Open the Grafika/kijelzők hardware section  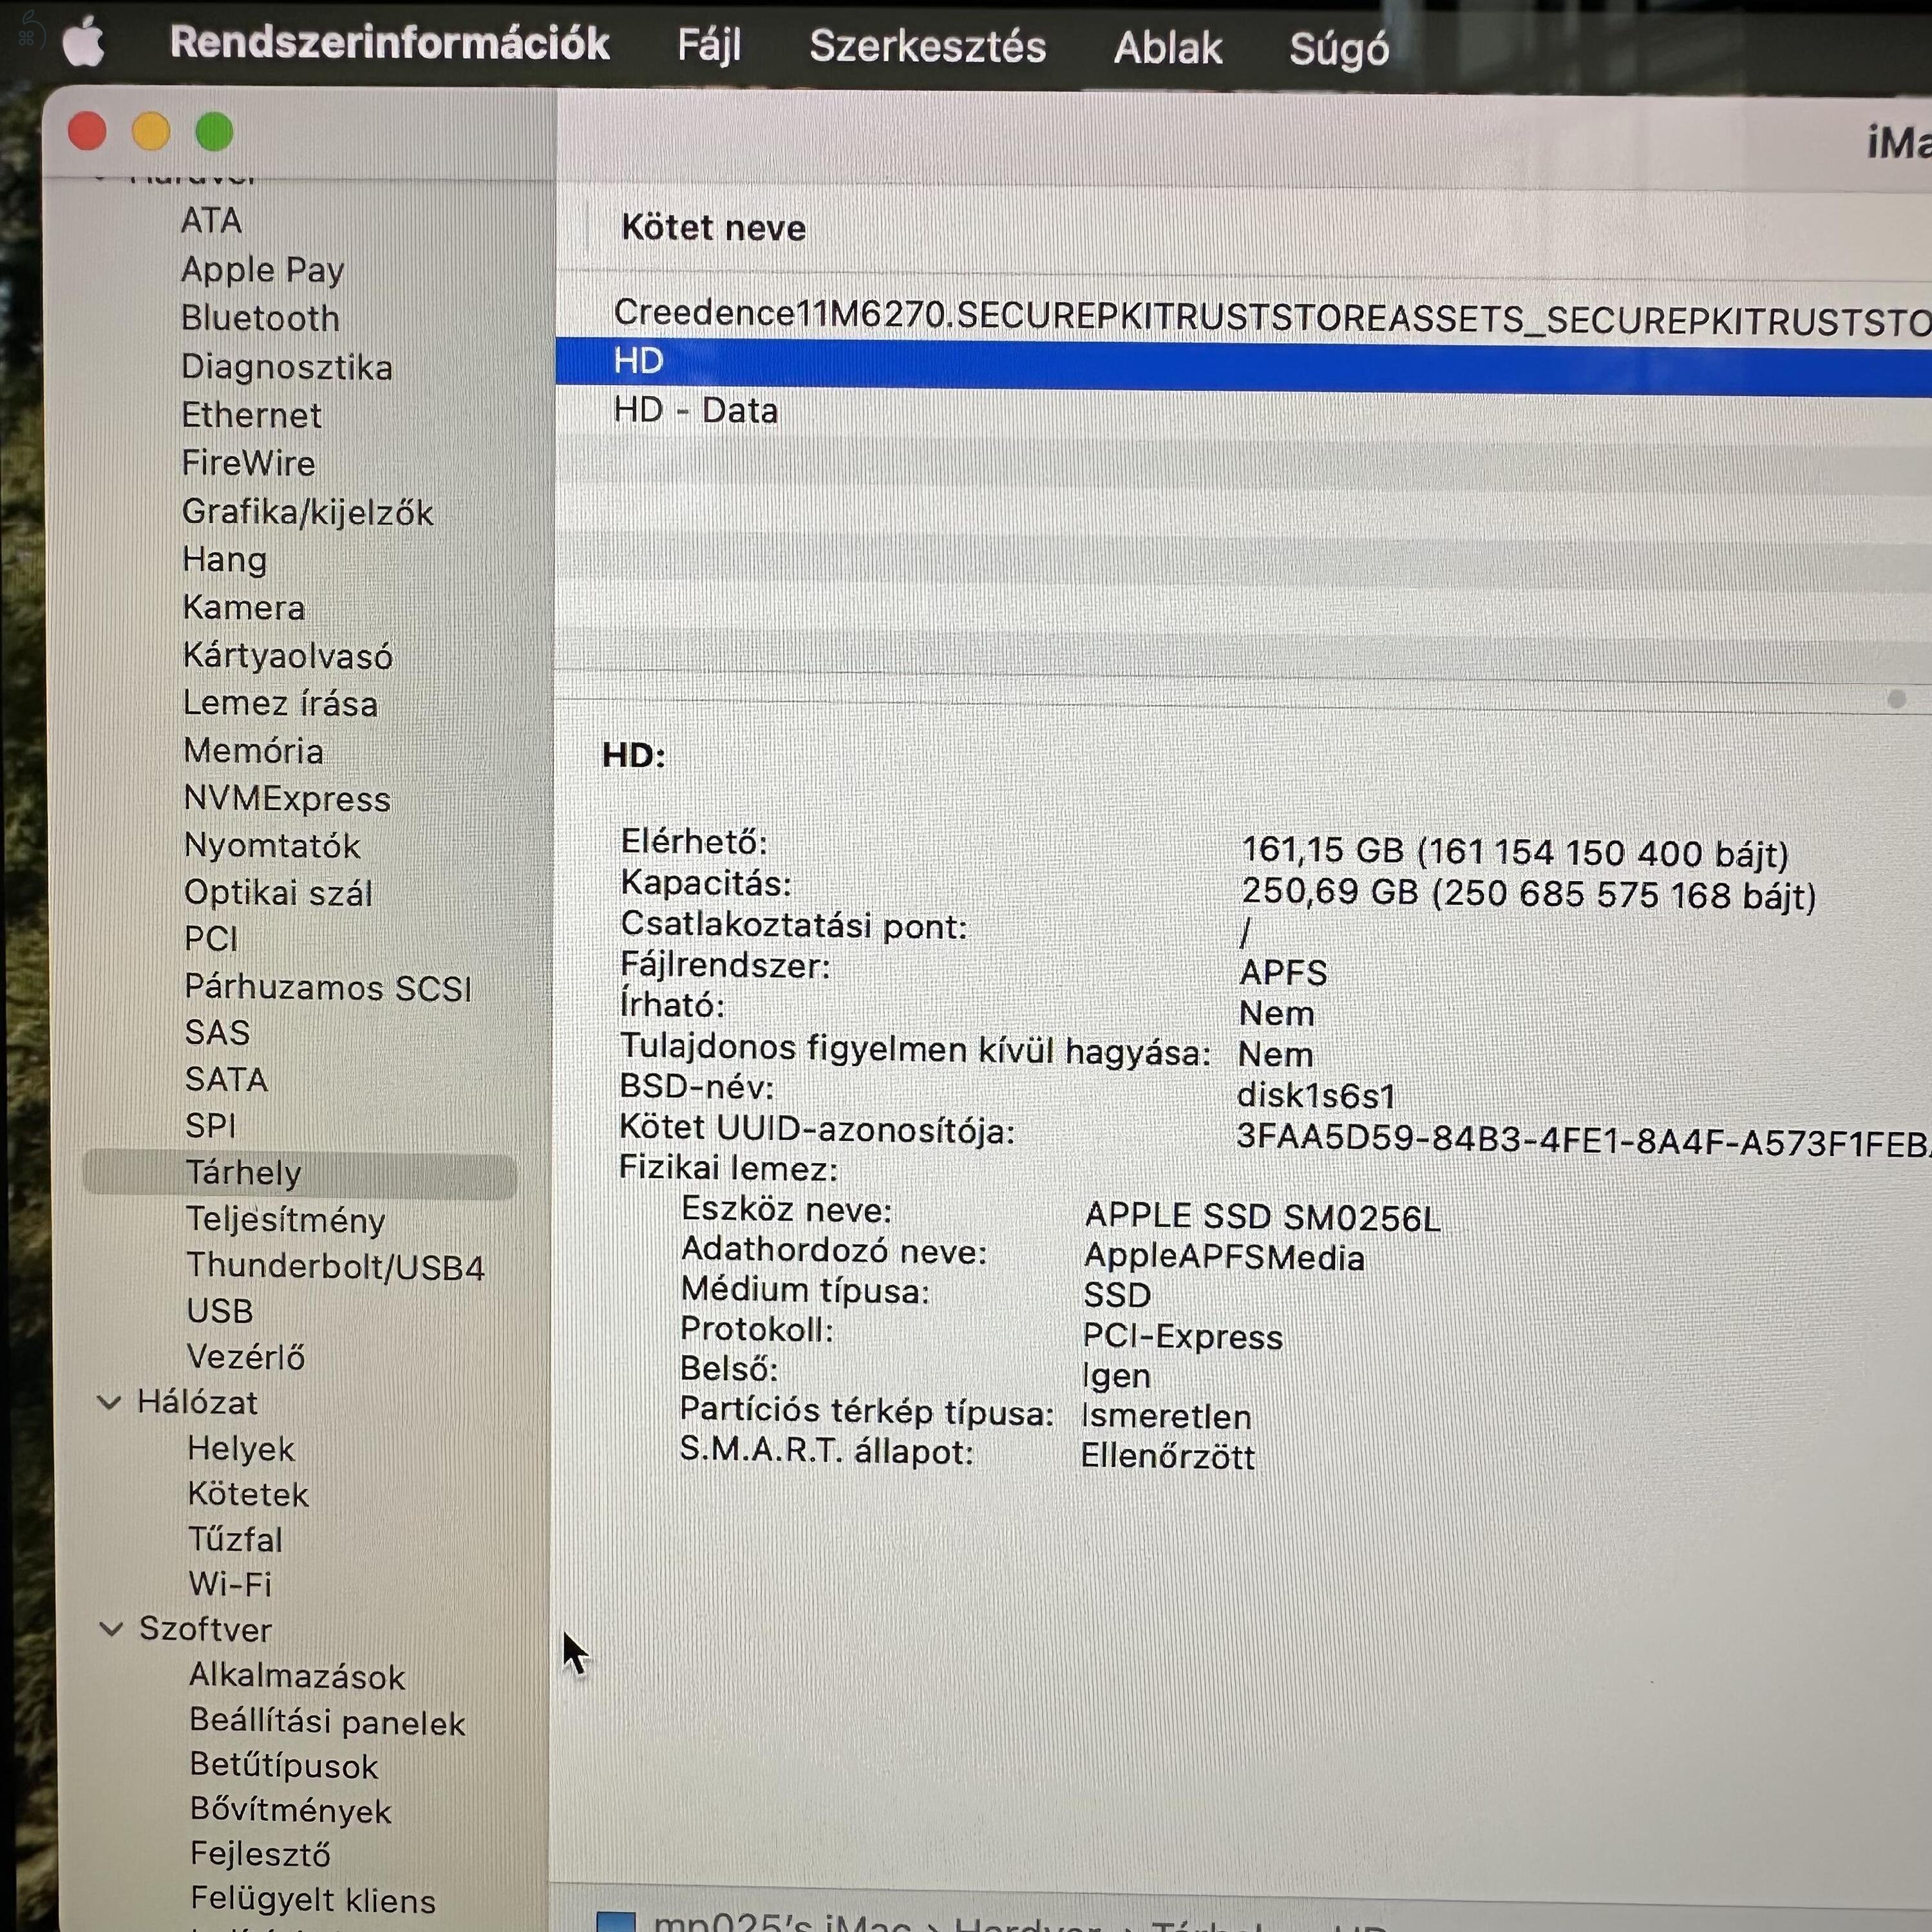[x=308, y=512]
